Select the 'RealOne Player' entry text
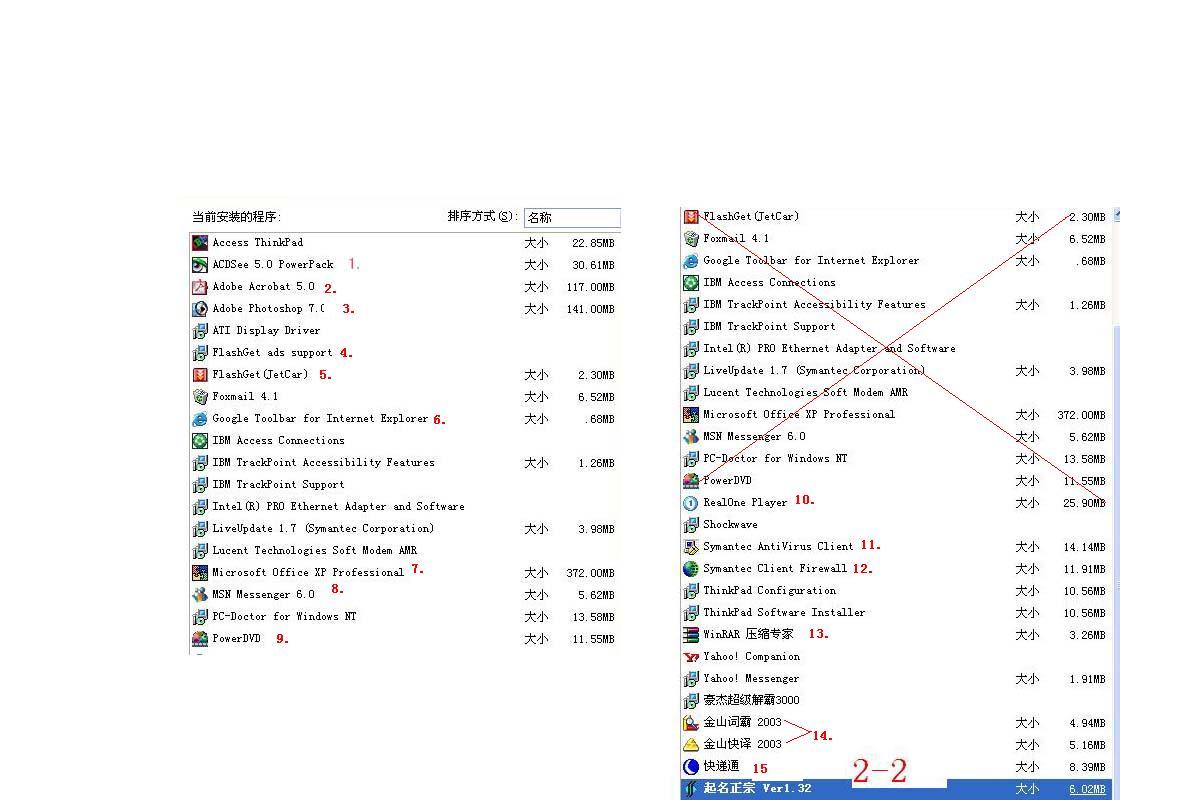 pyautogui.click(x=745, y=502)
